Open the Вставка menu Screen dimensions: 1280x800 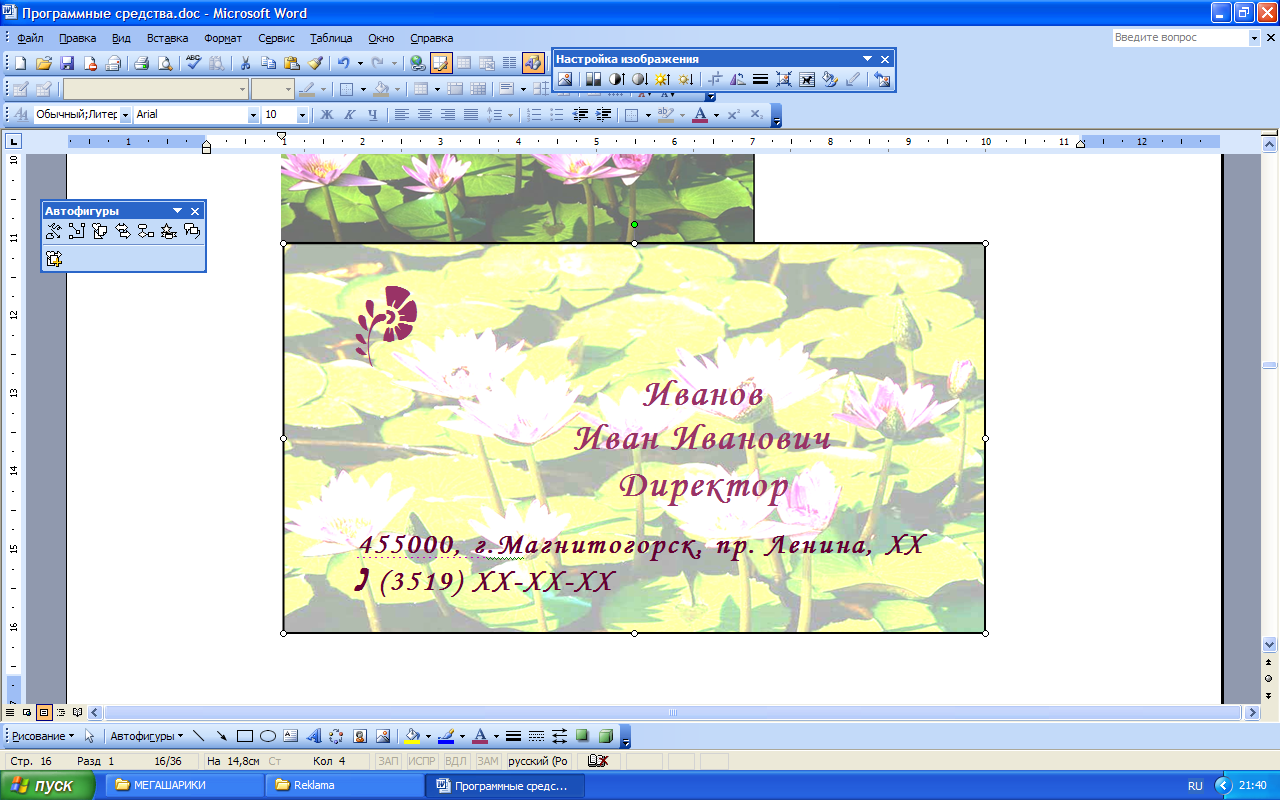pyautogui.click(x=167, y=38)
